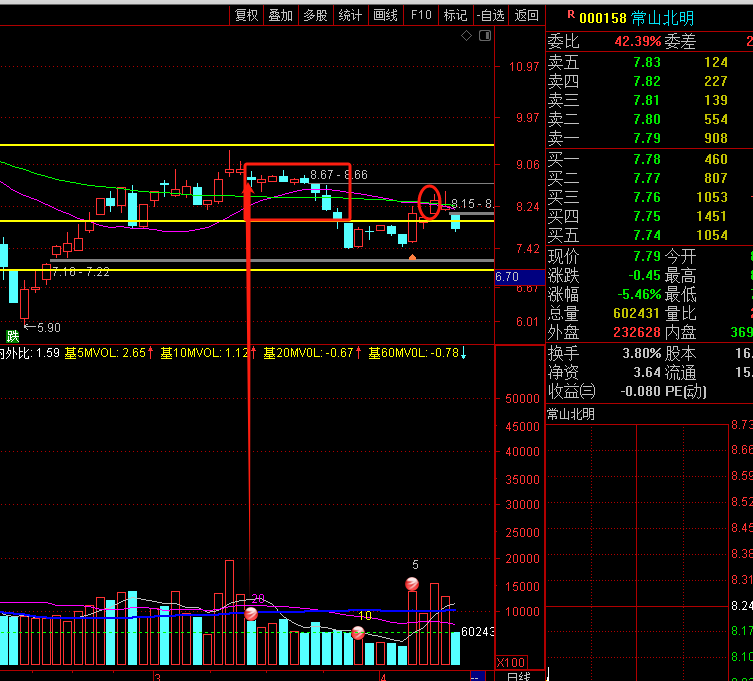Click the 60243 volume value label
This screenshot has width=753, height=681.
point(477,632)
